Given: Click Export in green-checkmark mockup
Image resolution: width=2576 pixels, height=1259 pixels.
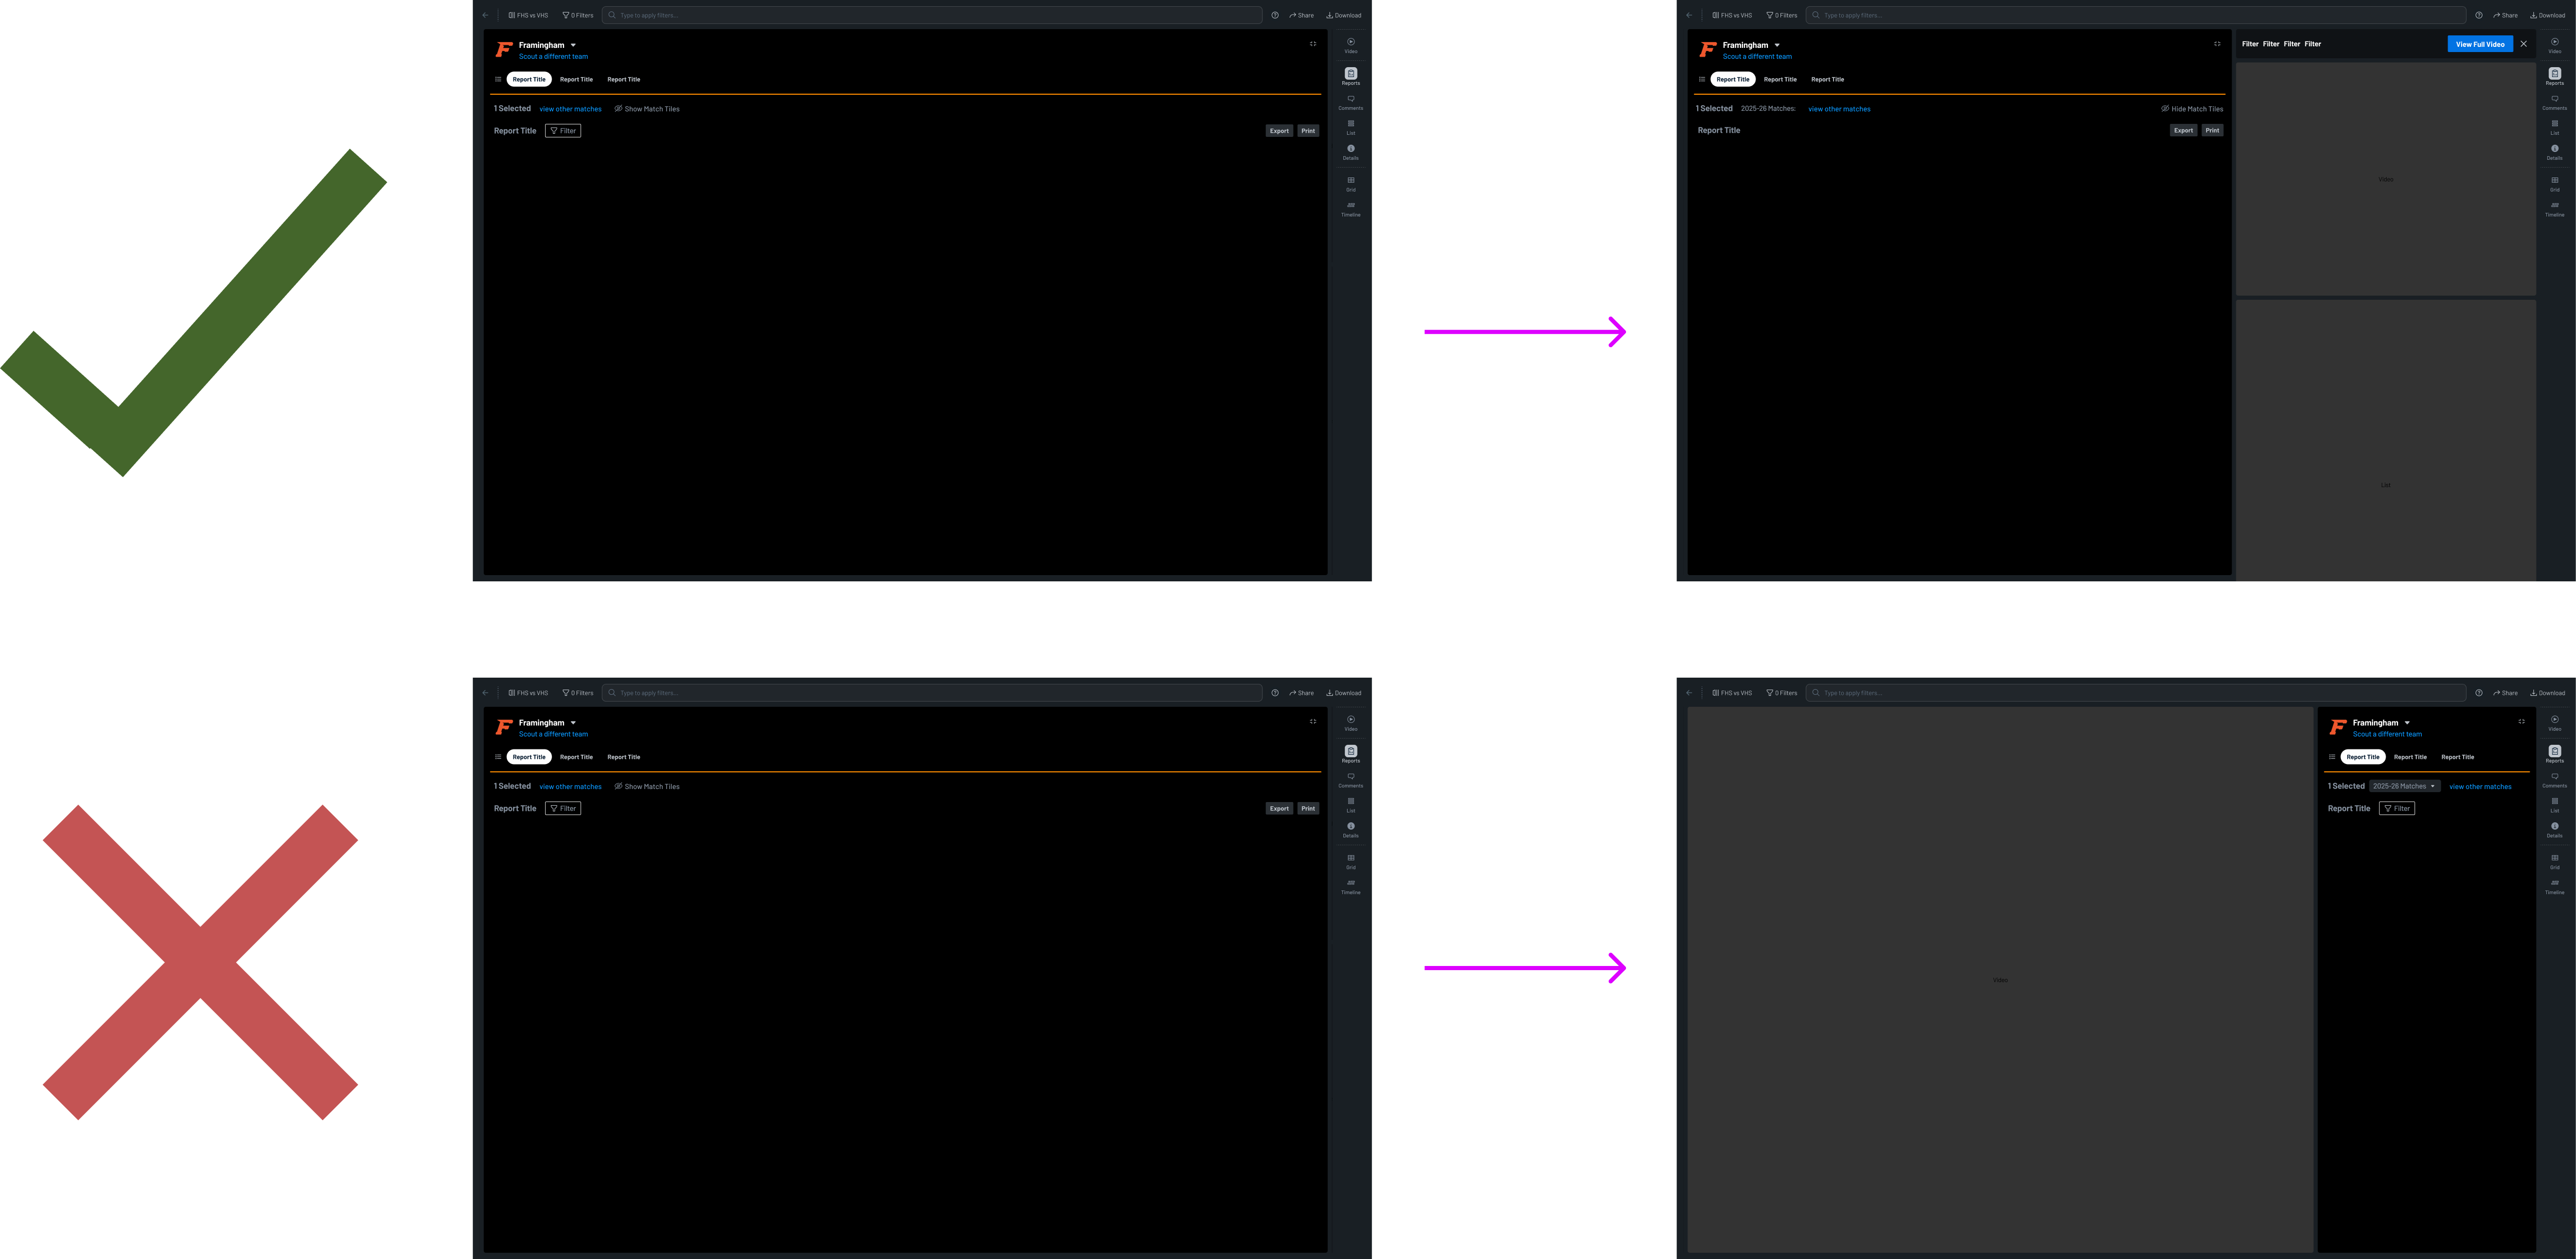Looking at the screenshot, I should [x=1279, y=131].
